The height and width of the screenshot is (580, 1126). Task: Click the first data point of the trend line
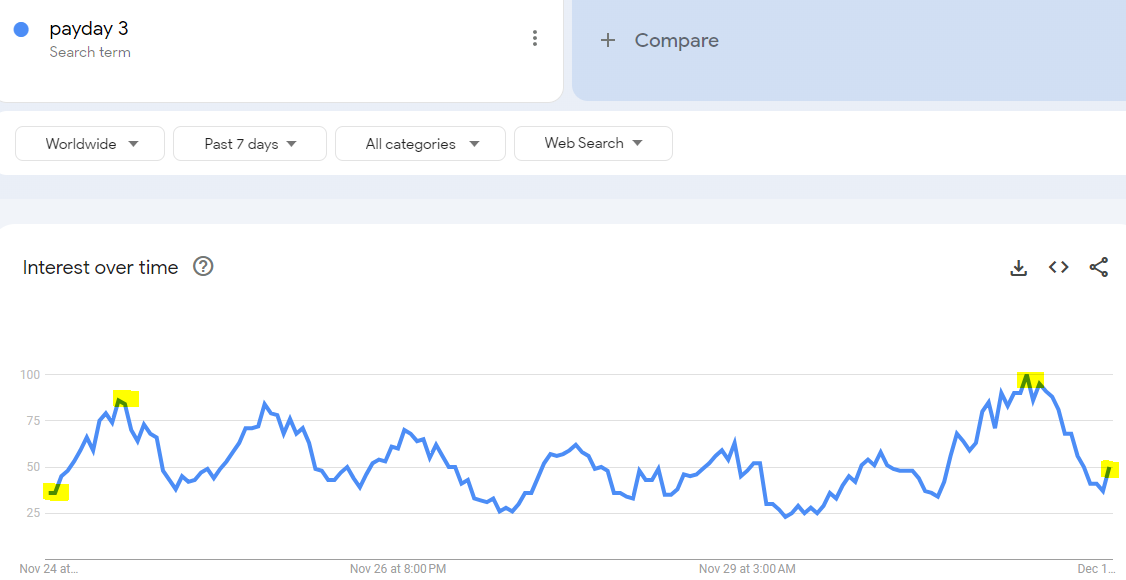click(x=52, y=492)
